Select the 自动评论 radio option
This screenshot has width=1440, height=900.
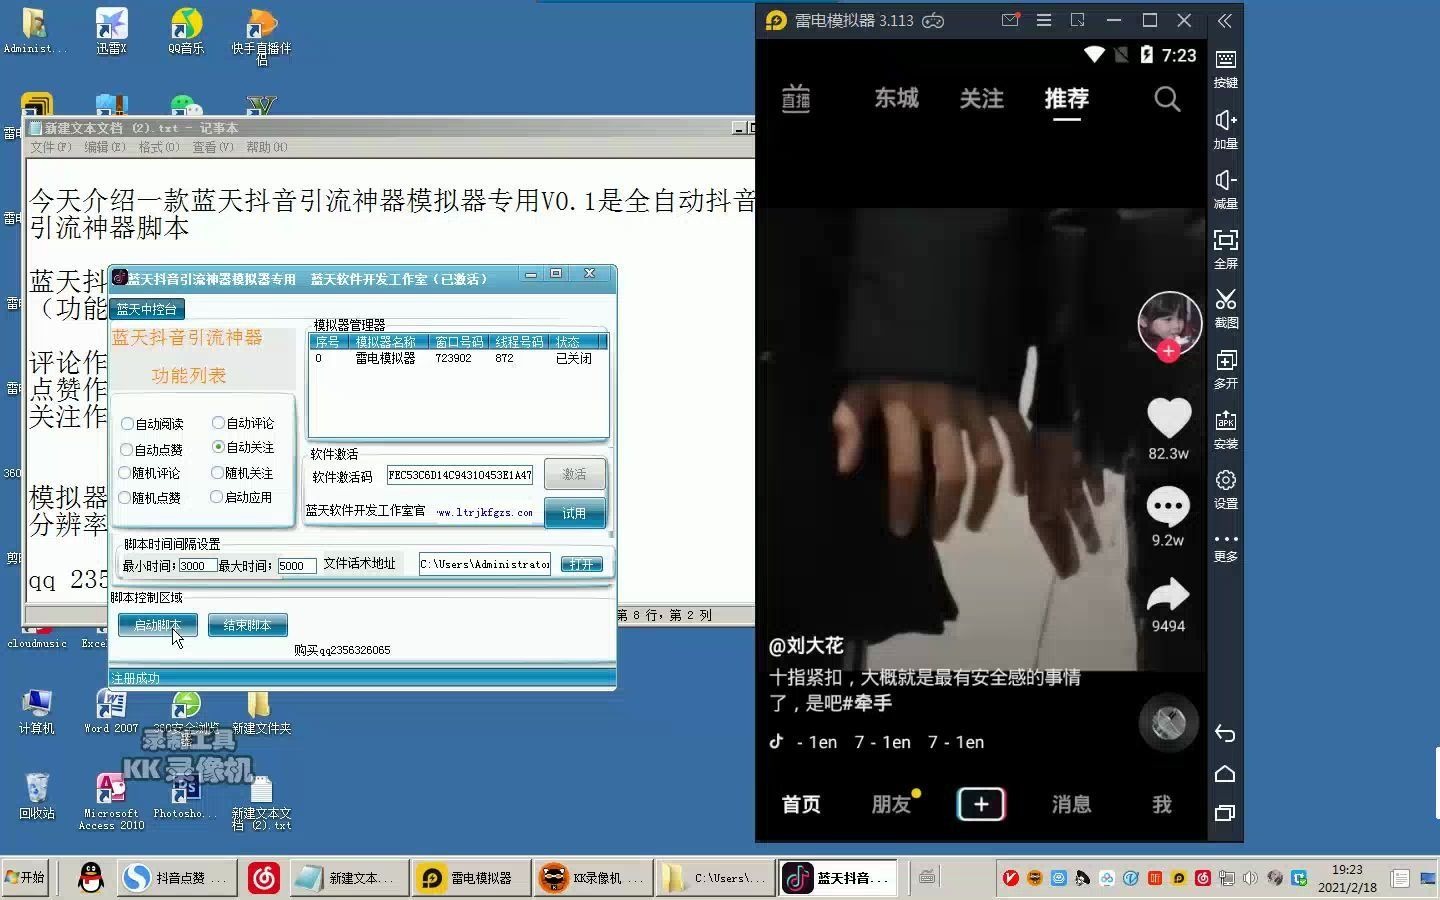[218, 423]
